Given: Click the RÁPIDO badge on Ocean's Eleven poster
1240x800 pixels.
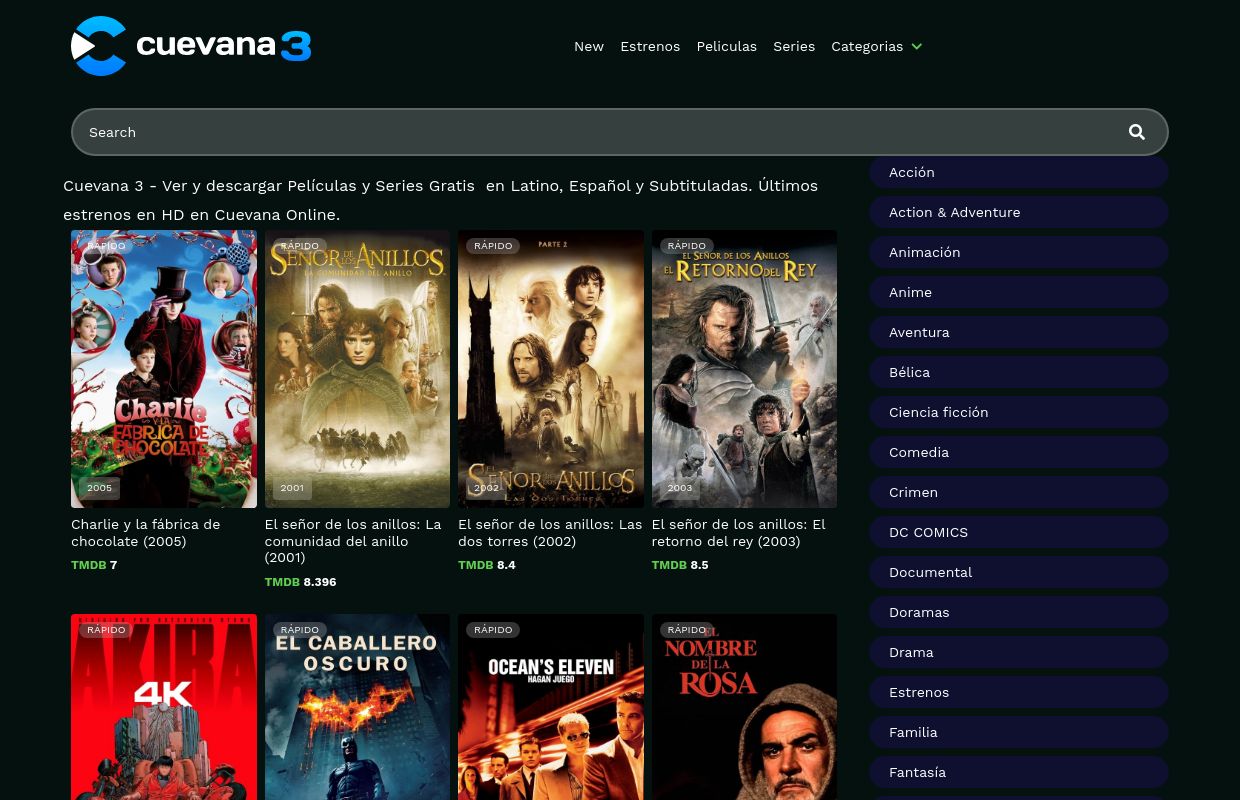Looking at the screenshot, I should pos(493,630).
